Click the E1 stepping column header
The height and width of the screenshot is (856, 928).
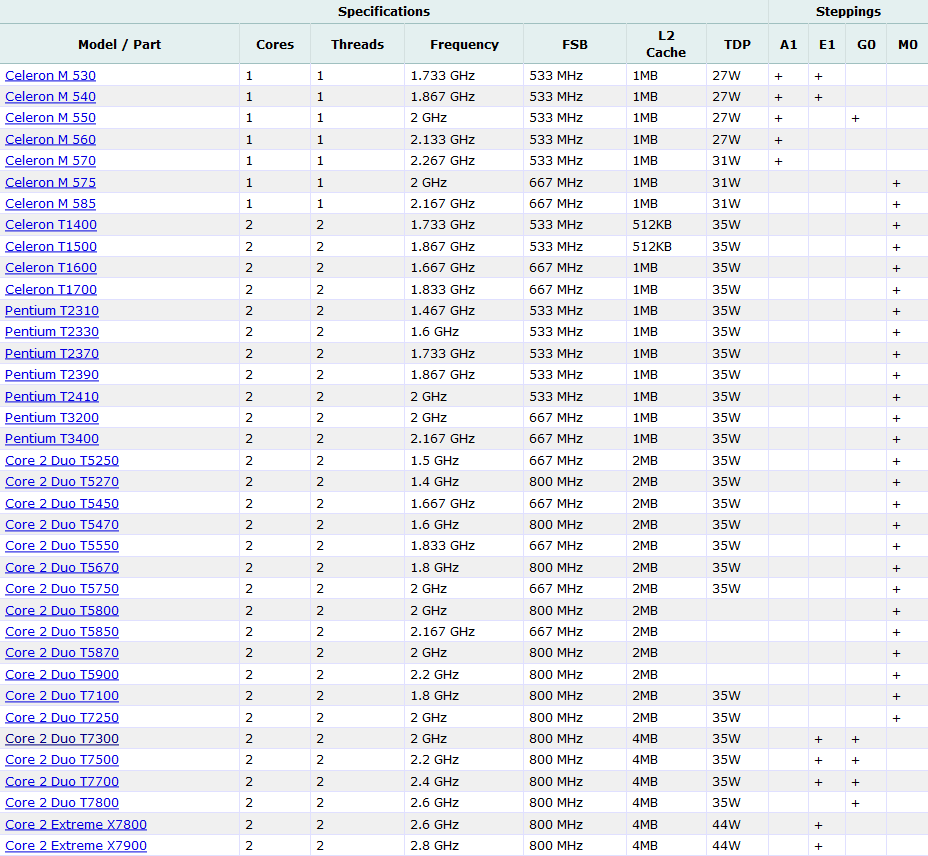827,44
